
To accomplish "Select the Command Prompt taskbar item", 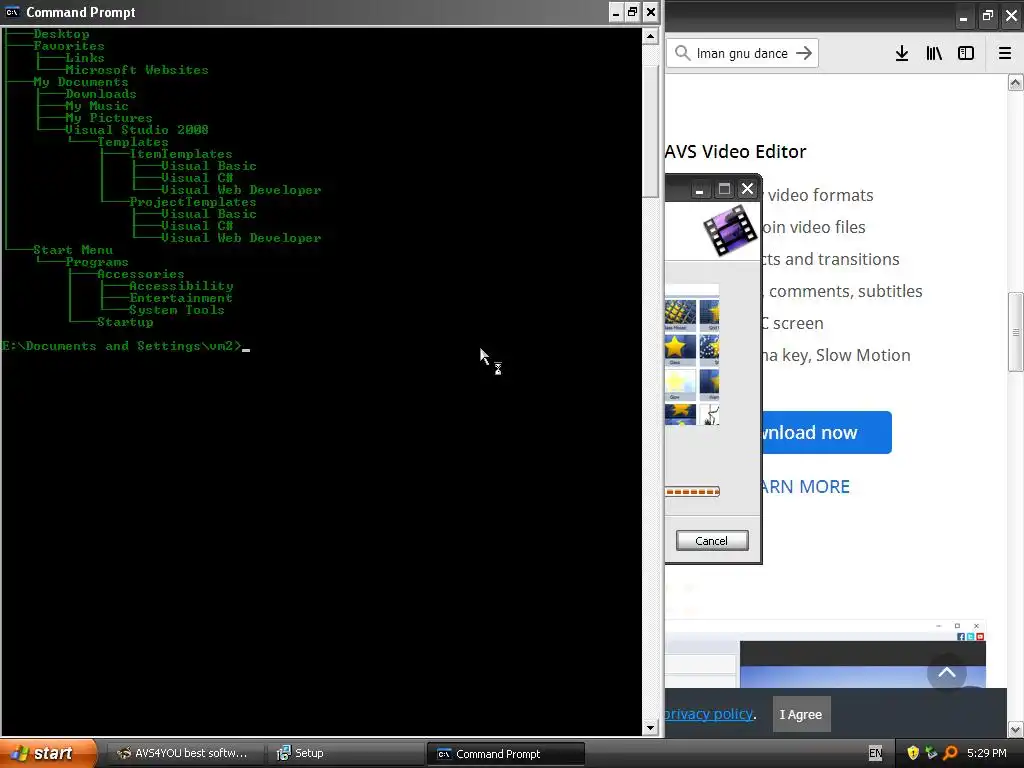I will pyautogui.click(x=506, y=754).
